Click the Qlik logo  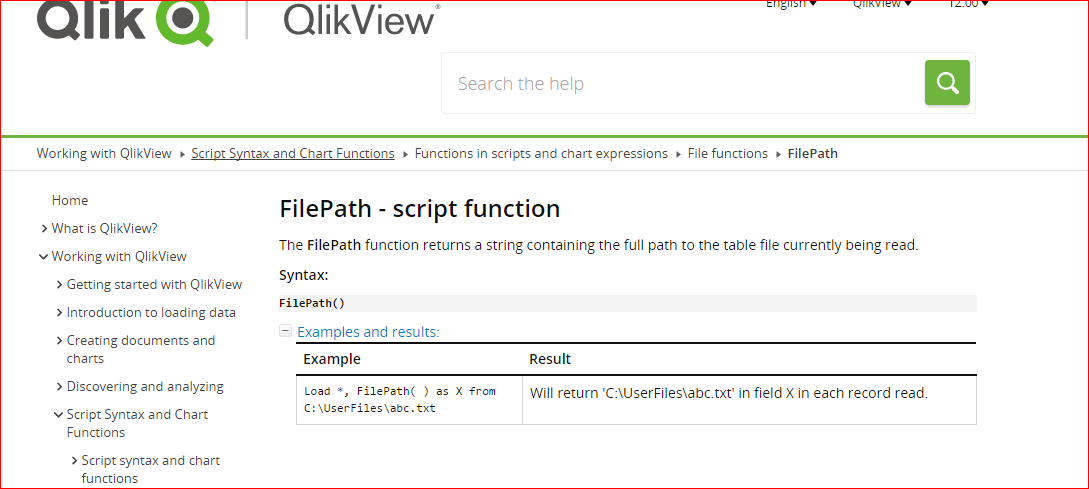click(x=125, y=20)
